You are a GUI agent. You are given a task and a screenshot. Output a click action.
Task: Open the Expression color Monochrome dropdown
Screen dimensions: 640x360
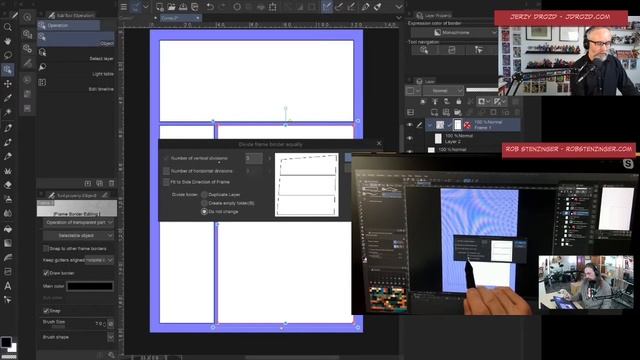pyautogui.click(x=454, y=32)
